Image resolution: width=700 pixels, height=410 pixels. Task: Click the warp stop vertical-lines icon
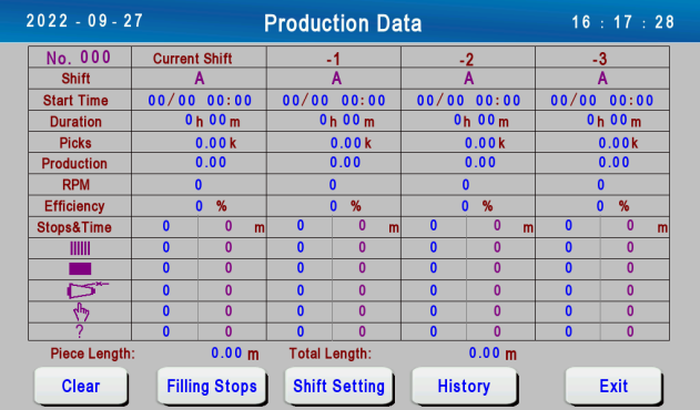[80, 248]
